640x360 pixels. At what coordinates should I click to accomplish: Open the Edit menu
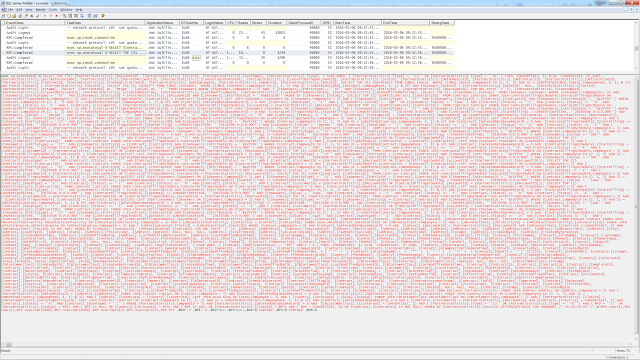(x=19, y=10)
